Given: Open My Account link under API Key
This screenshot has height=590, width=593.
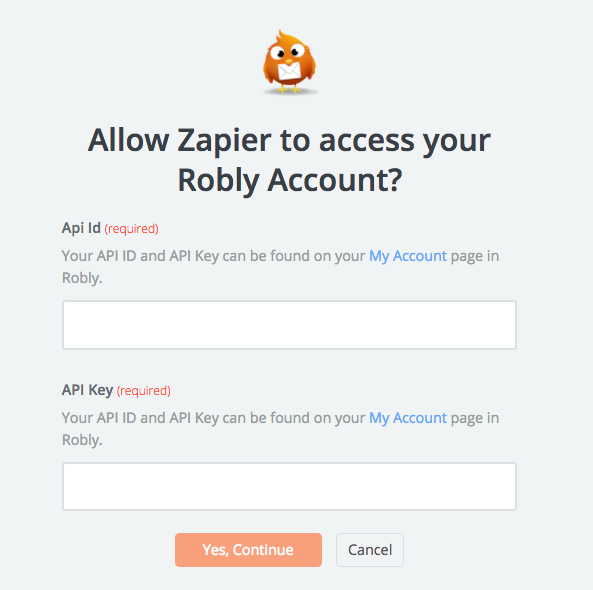Looking at the screenshot, I should pos(408,418).
